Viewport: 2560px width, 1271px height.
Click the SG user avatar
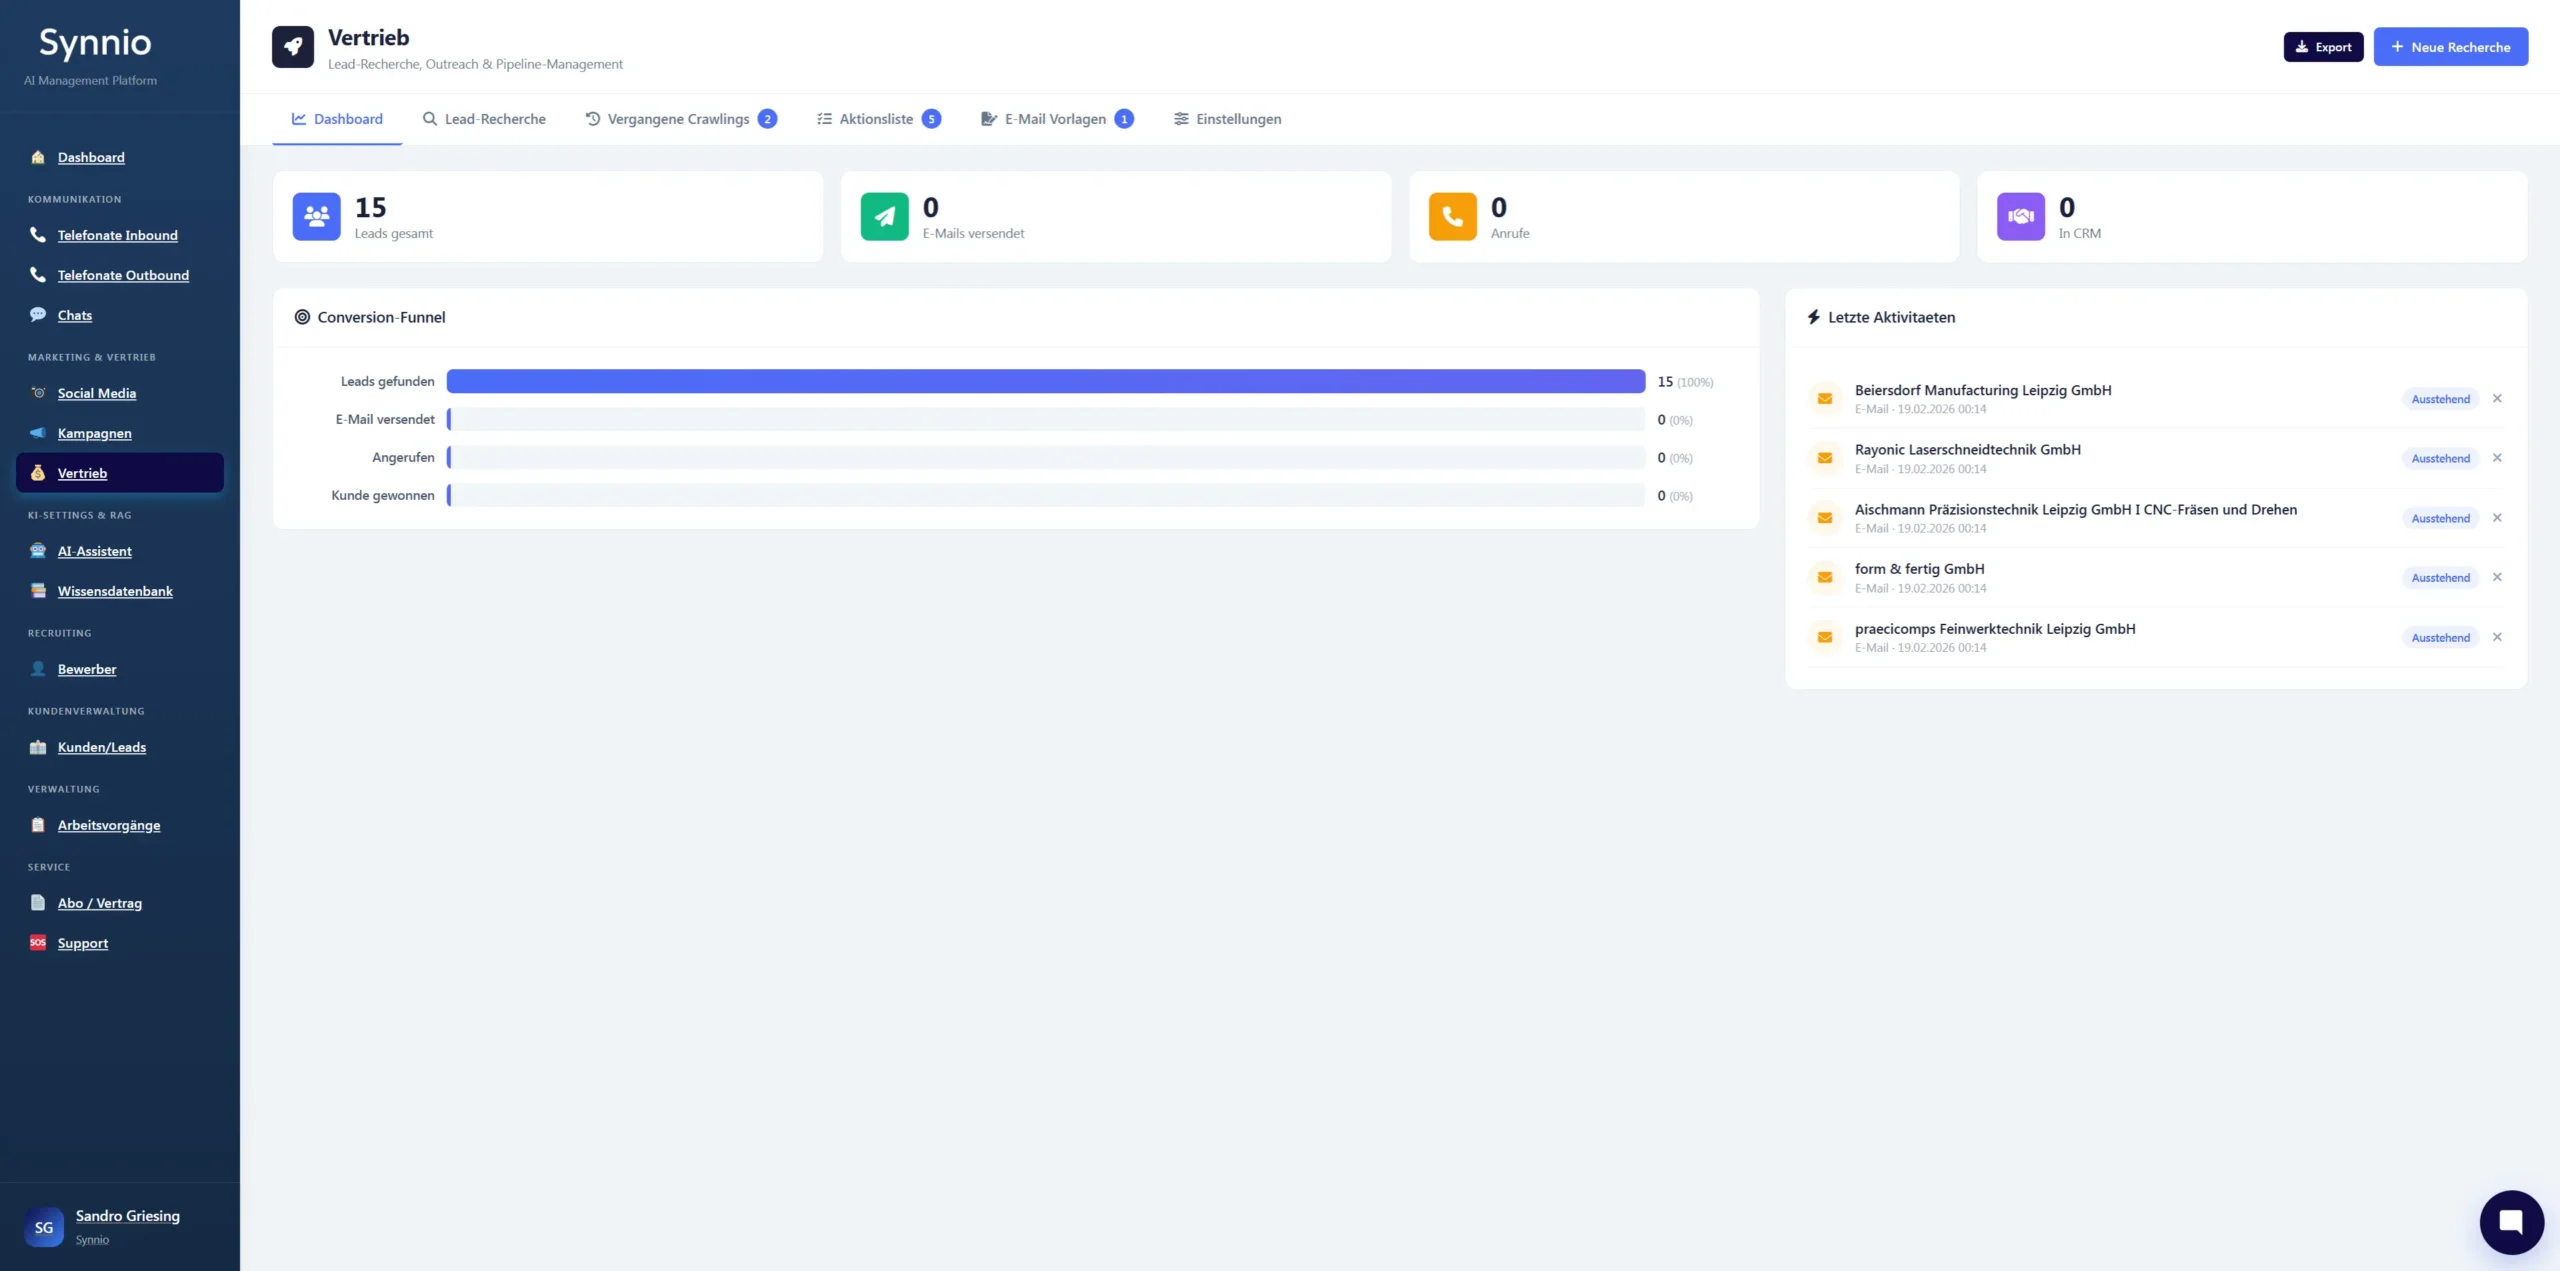44,1227
